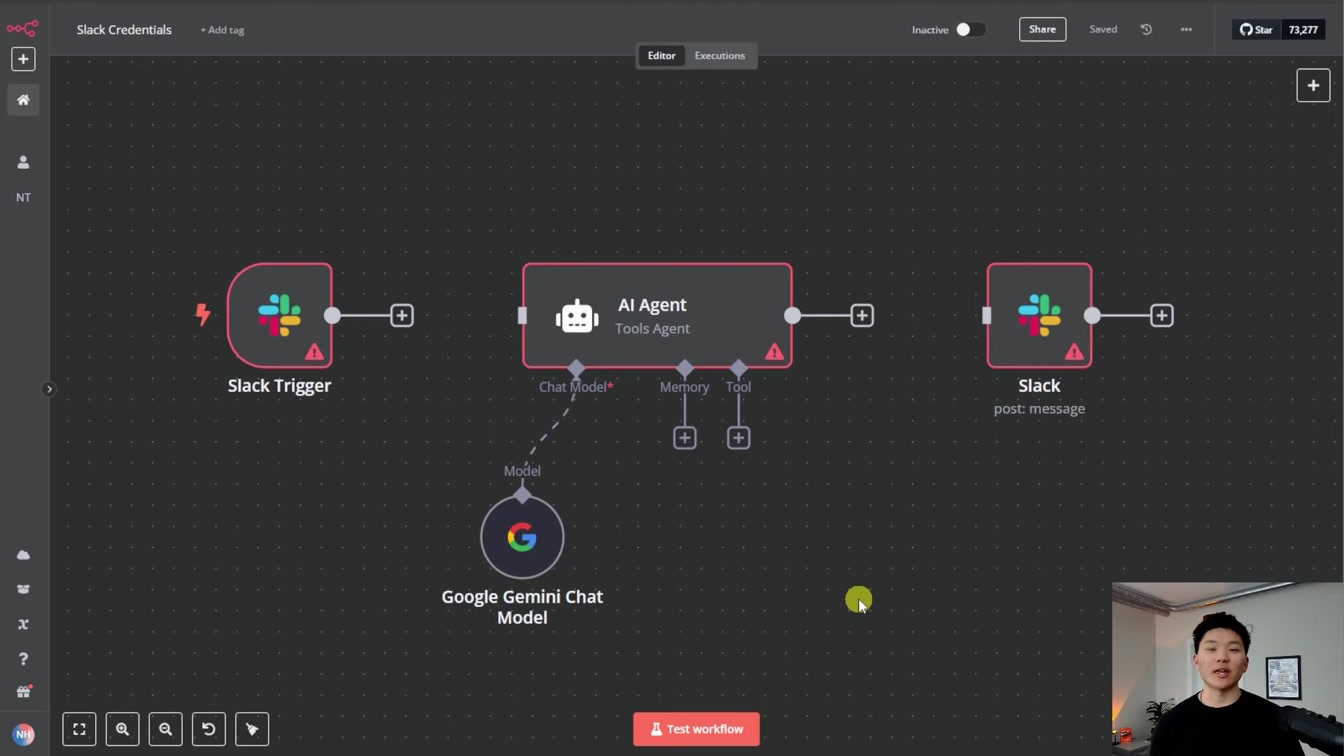Open the Personal section user icon
This screenshot has height=756, width=1344.
(x=23, y=162)
